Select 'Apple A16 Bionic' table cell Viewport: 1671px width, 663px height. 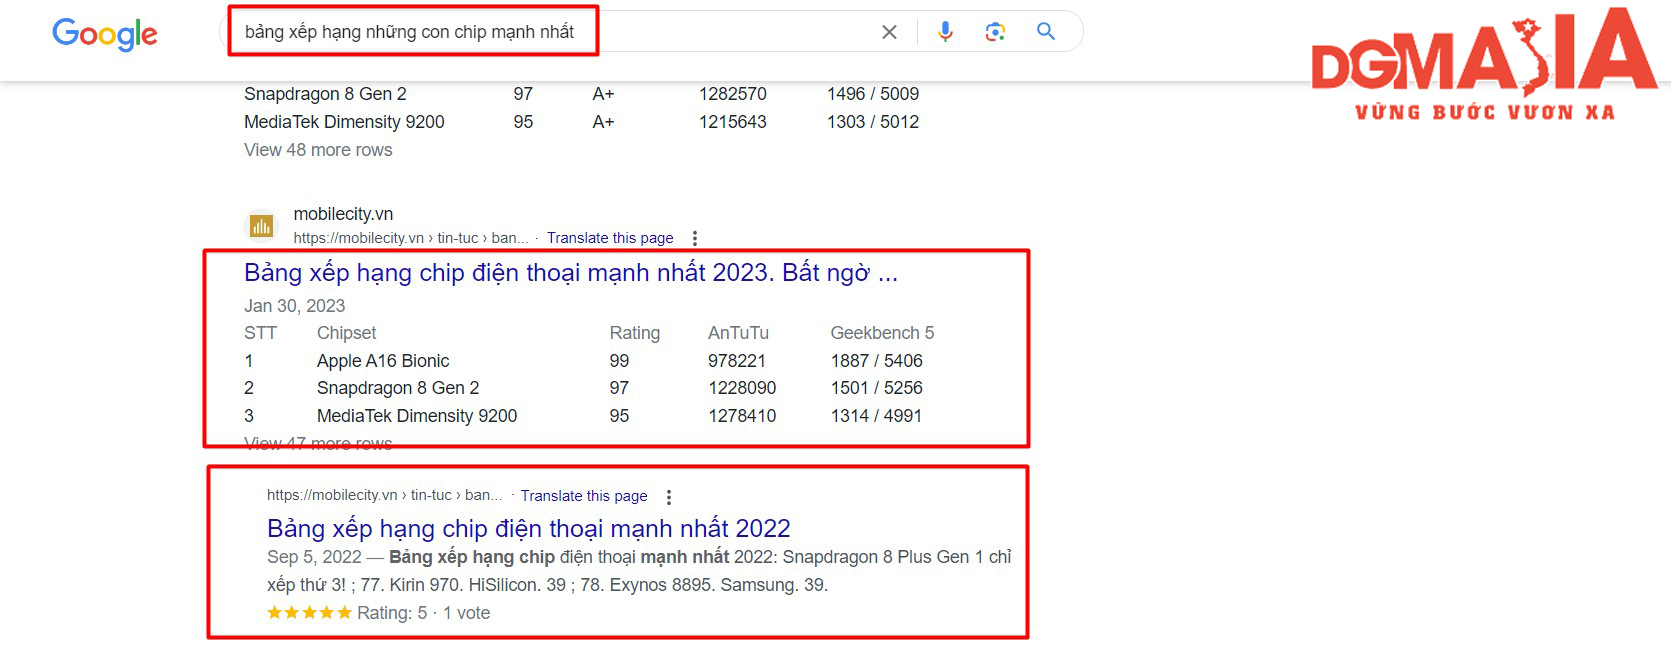[383, 361]
